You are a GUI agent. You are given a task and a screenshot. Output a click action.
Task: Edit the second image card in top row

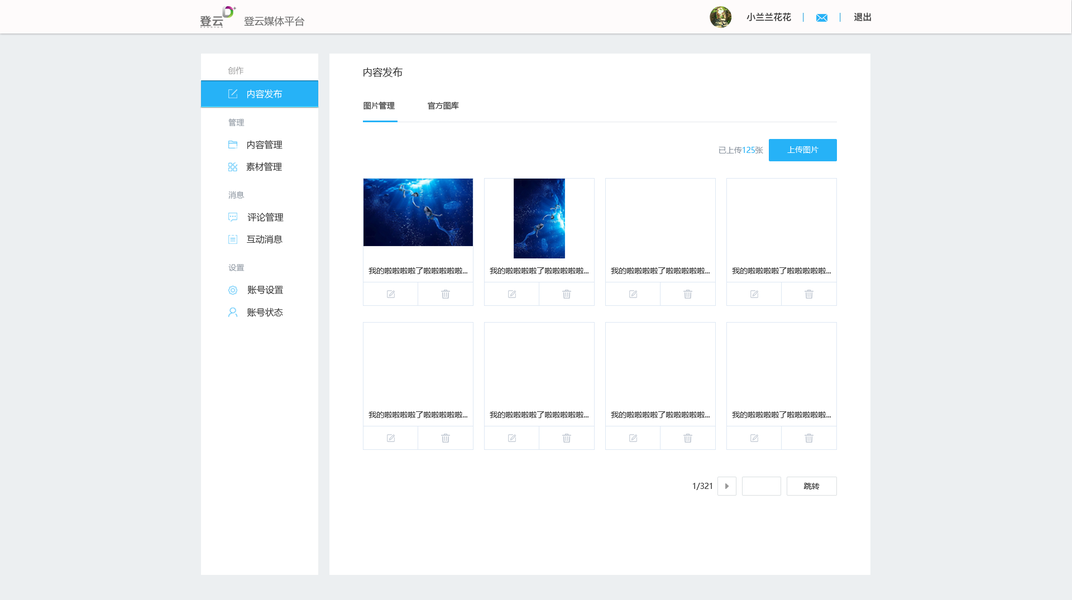[x=511, y=294]
